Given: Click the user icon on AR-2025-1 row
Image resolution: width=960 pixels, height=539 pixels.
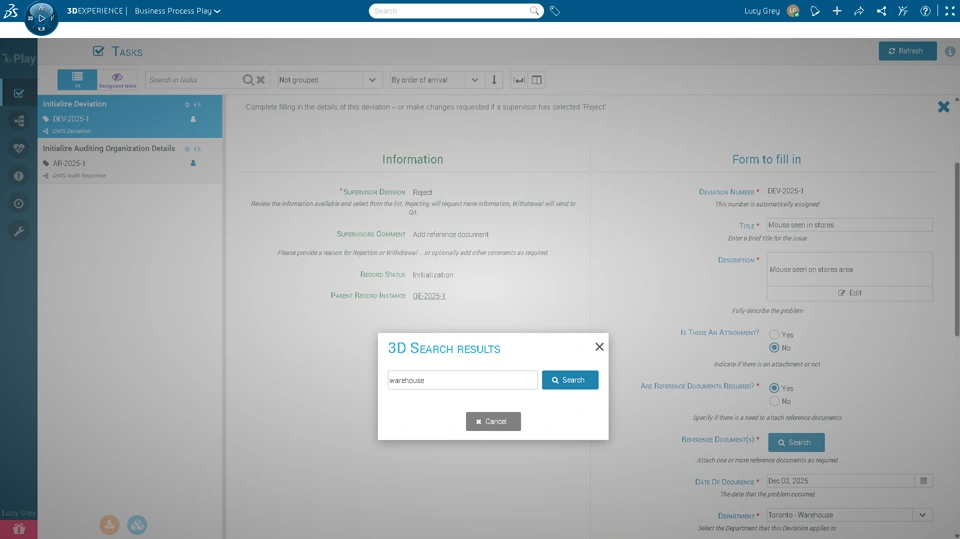Looking at the screenshot, I should point(193,163).
